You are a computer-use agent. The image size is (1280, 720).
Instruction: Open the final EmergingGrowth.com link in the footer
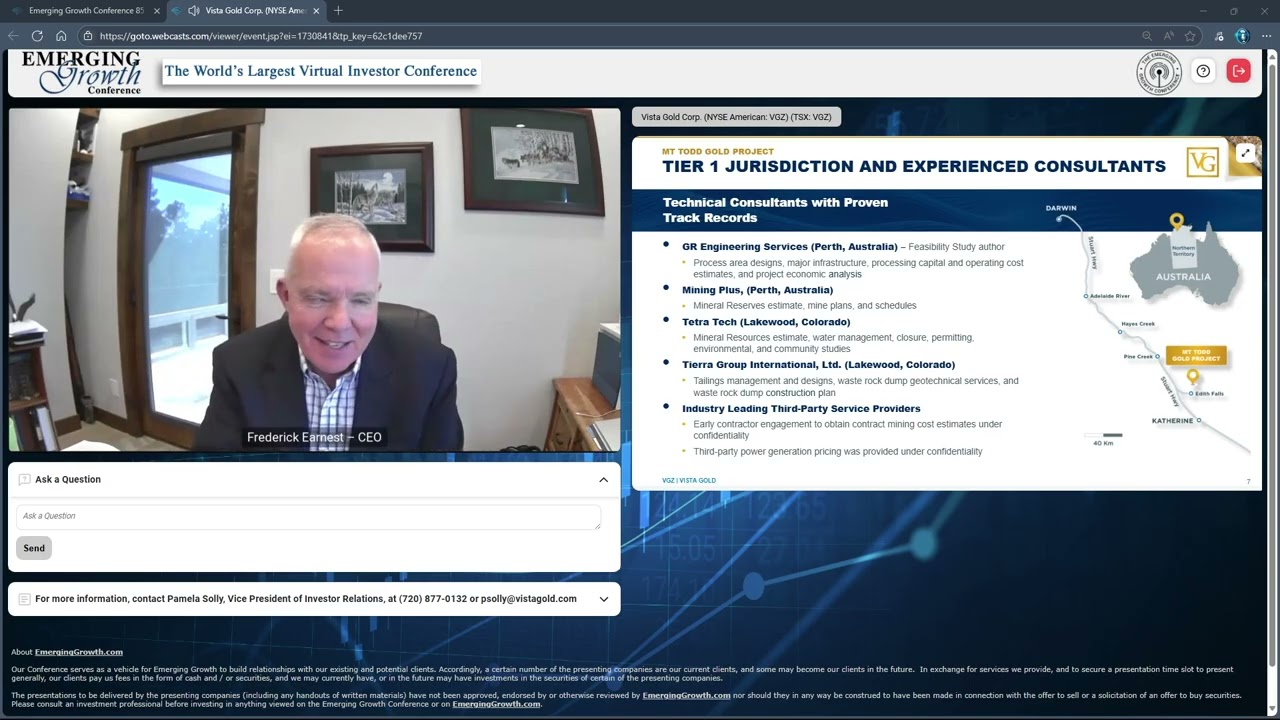click(x=496, y=704)
